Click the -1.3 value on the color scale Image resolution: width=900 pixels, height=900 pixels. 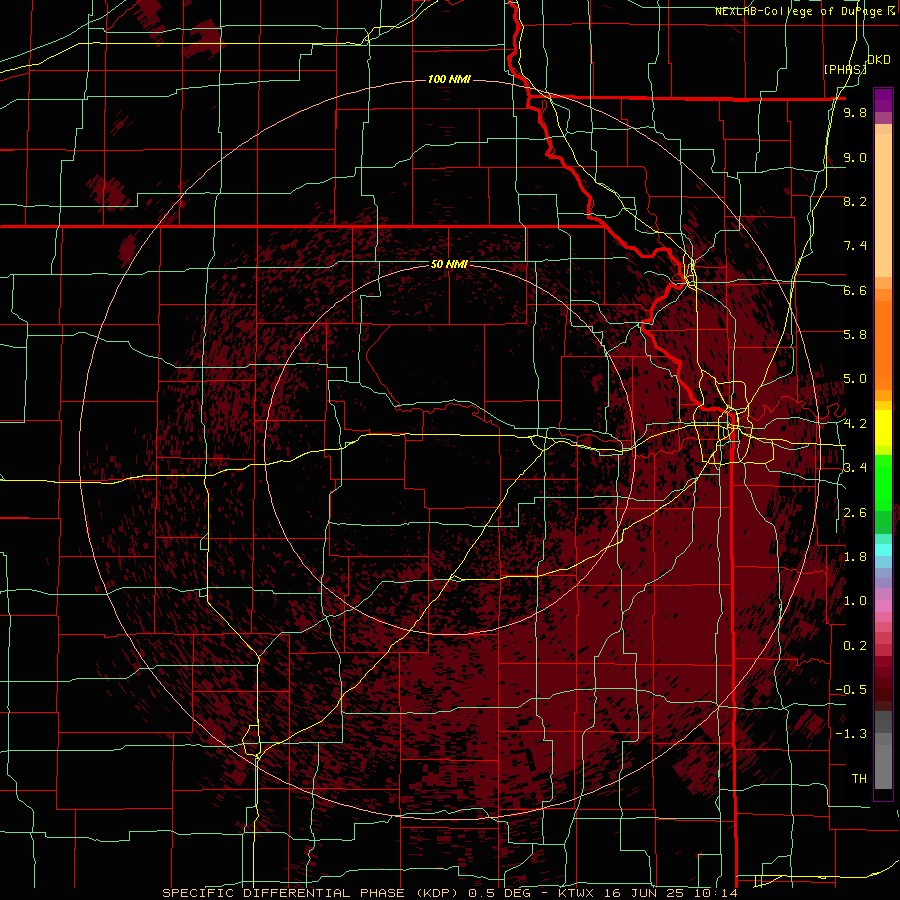coord(851,734)
